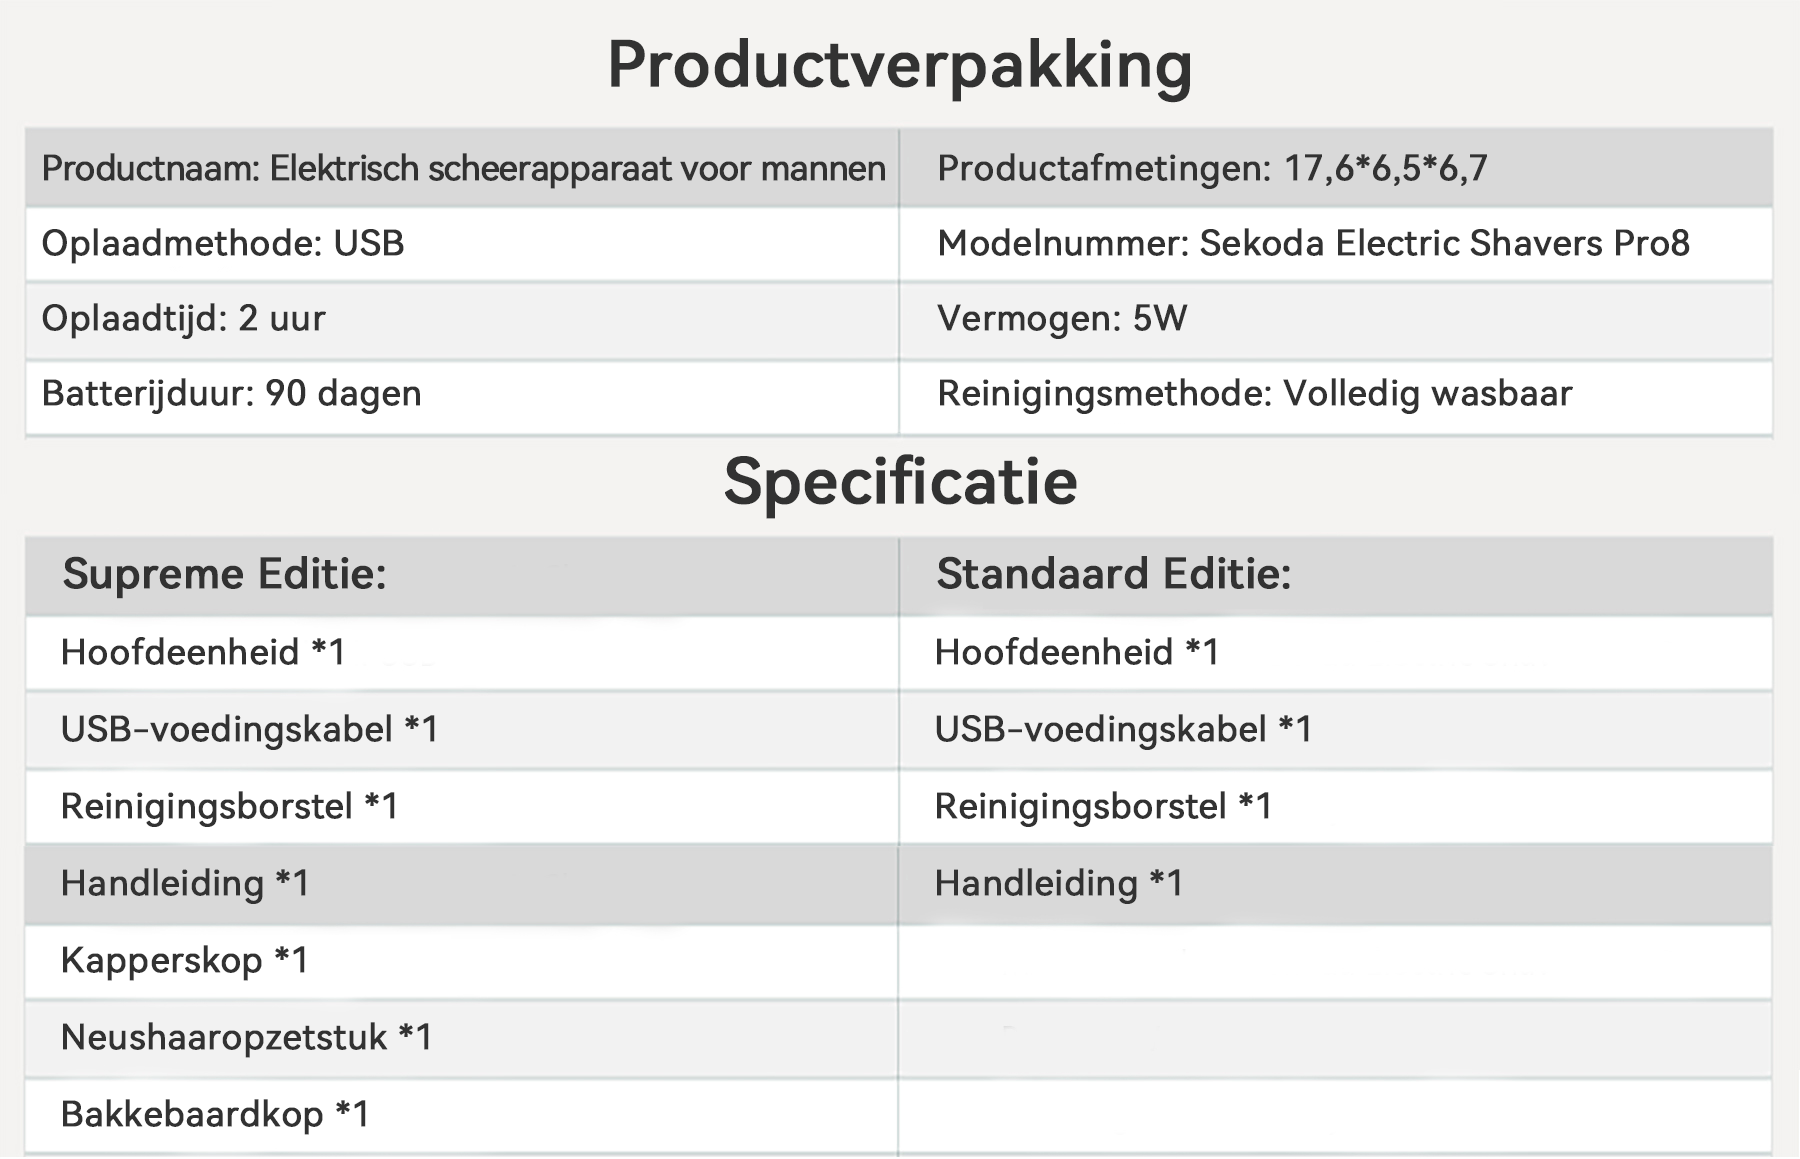The height and width of the screenshot is (1159, 1800).
Task: Select the Supreme Editie column header
Action: pos(224,575)
